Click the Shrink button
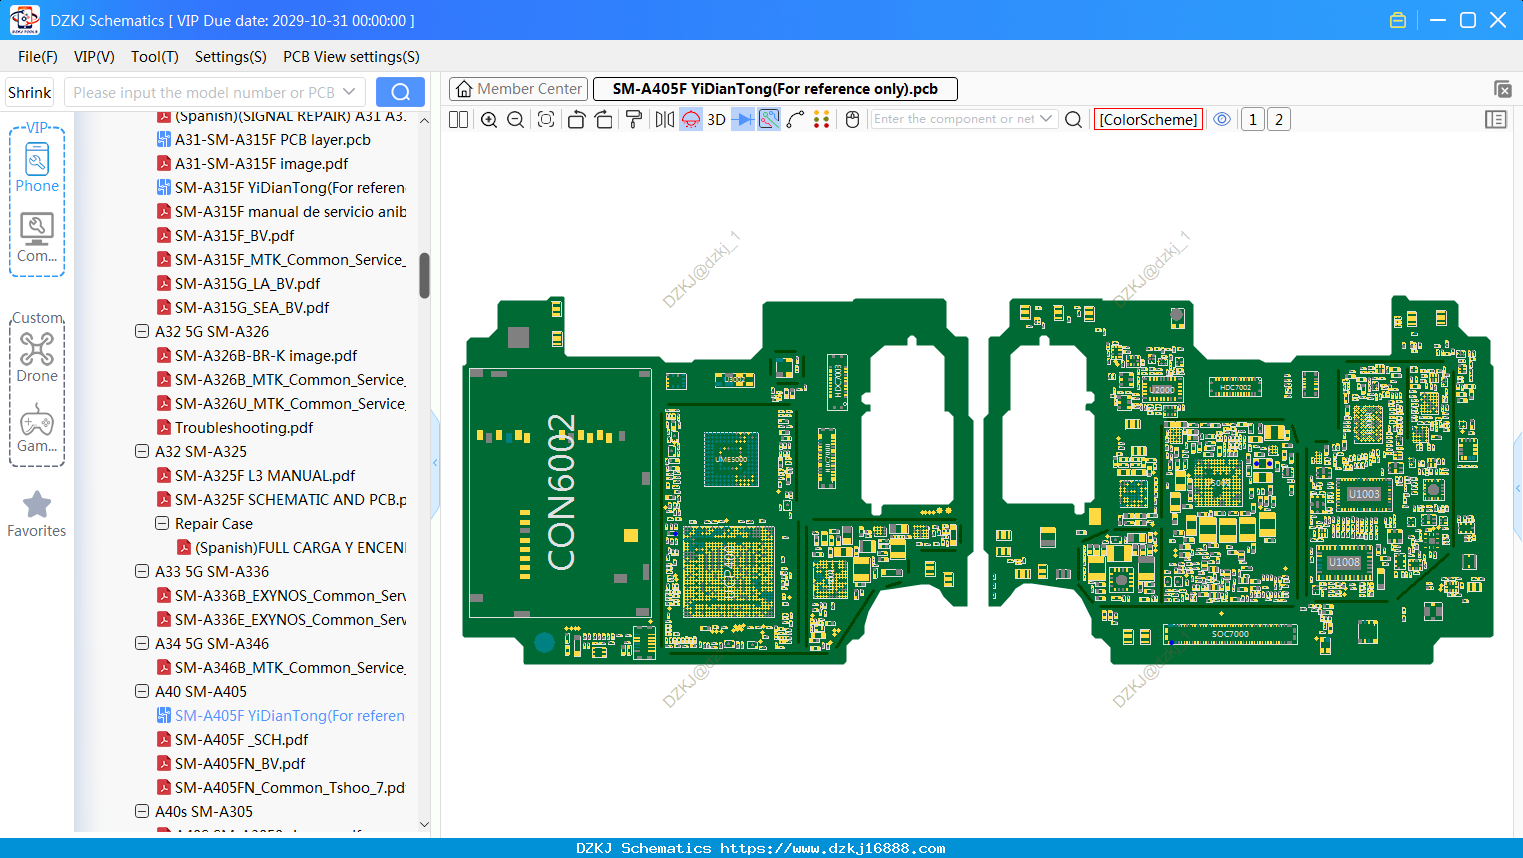The image size is (1523, 858). (29, 92)
